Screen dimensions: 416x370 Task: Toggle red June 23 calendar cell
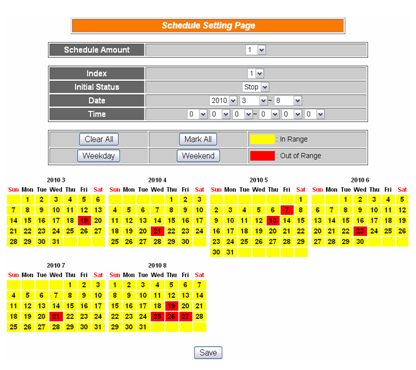(x=360, y=231)
